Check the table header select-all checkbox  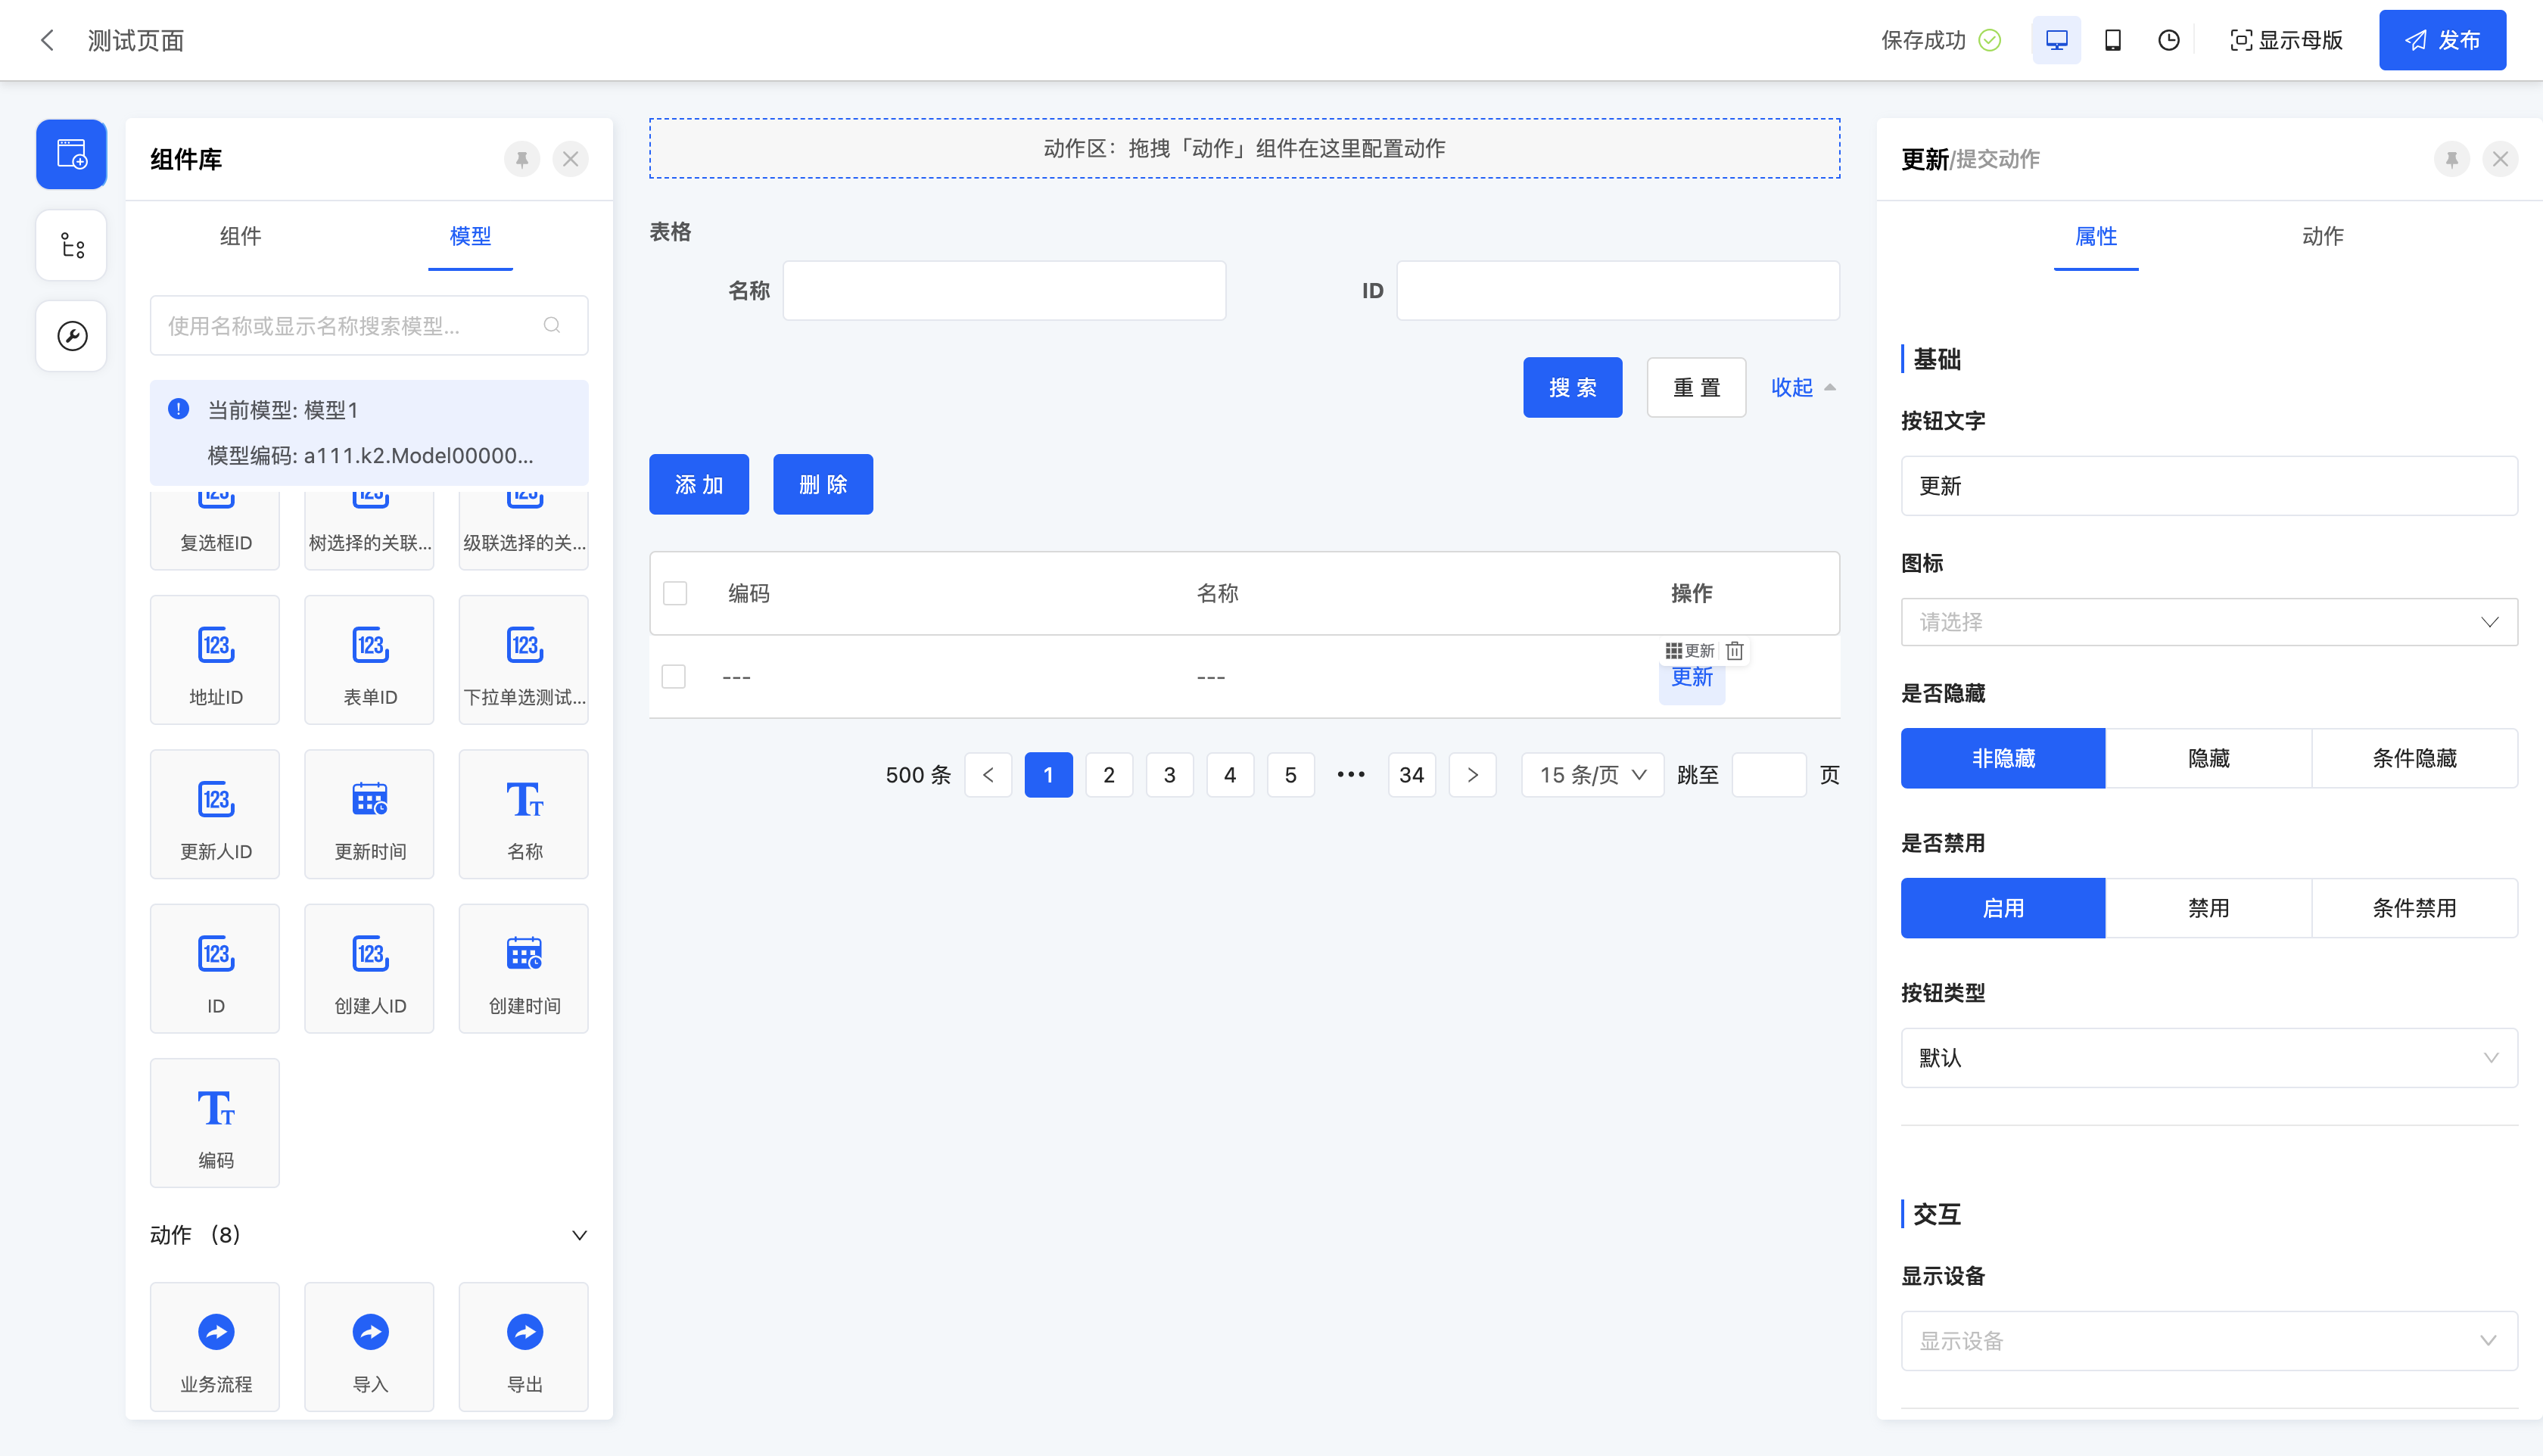coord(675,593)
